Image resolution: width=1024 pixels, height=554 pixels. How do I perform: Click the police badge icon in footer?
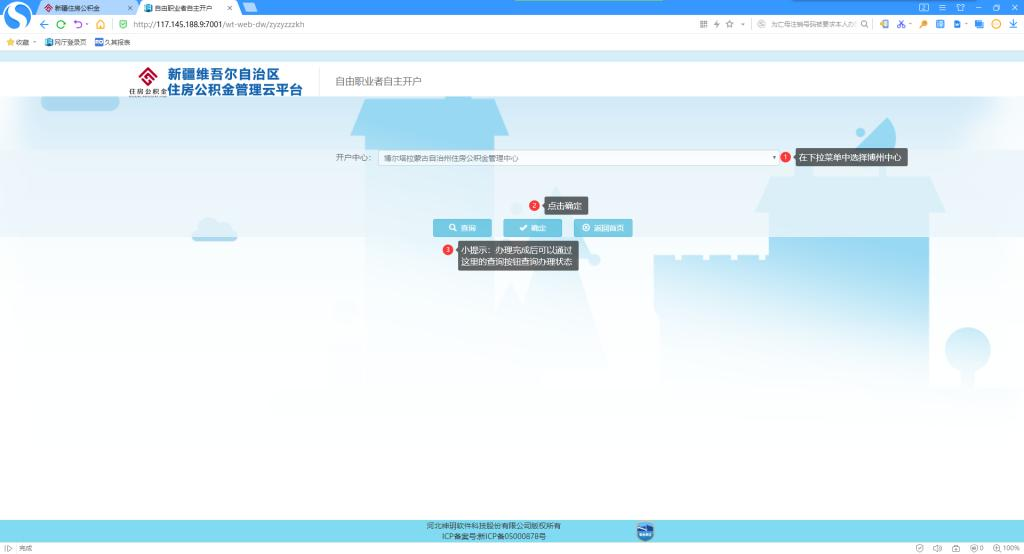click(645, 531)
